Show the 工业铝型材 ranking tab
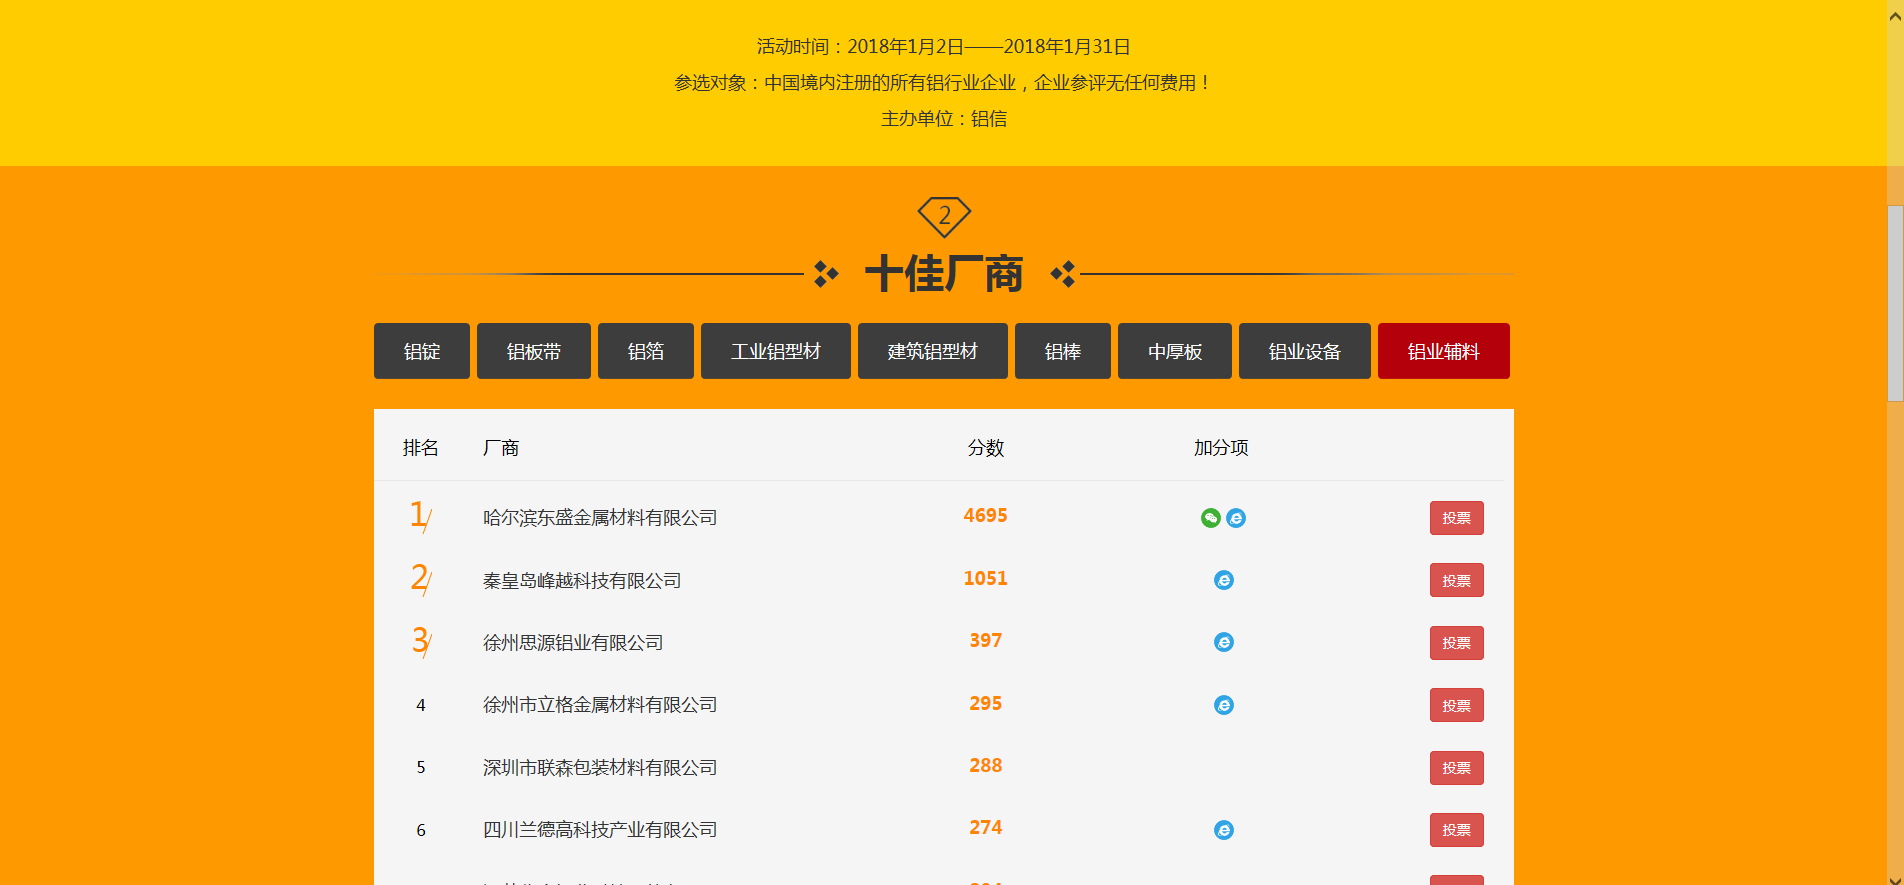 pyautogui.click(x=775, y=351)
